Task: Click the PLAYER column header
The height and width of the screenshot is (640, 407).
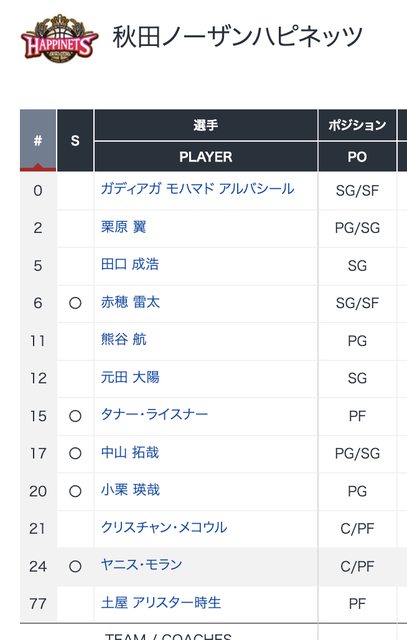Action: coord(206,157)
